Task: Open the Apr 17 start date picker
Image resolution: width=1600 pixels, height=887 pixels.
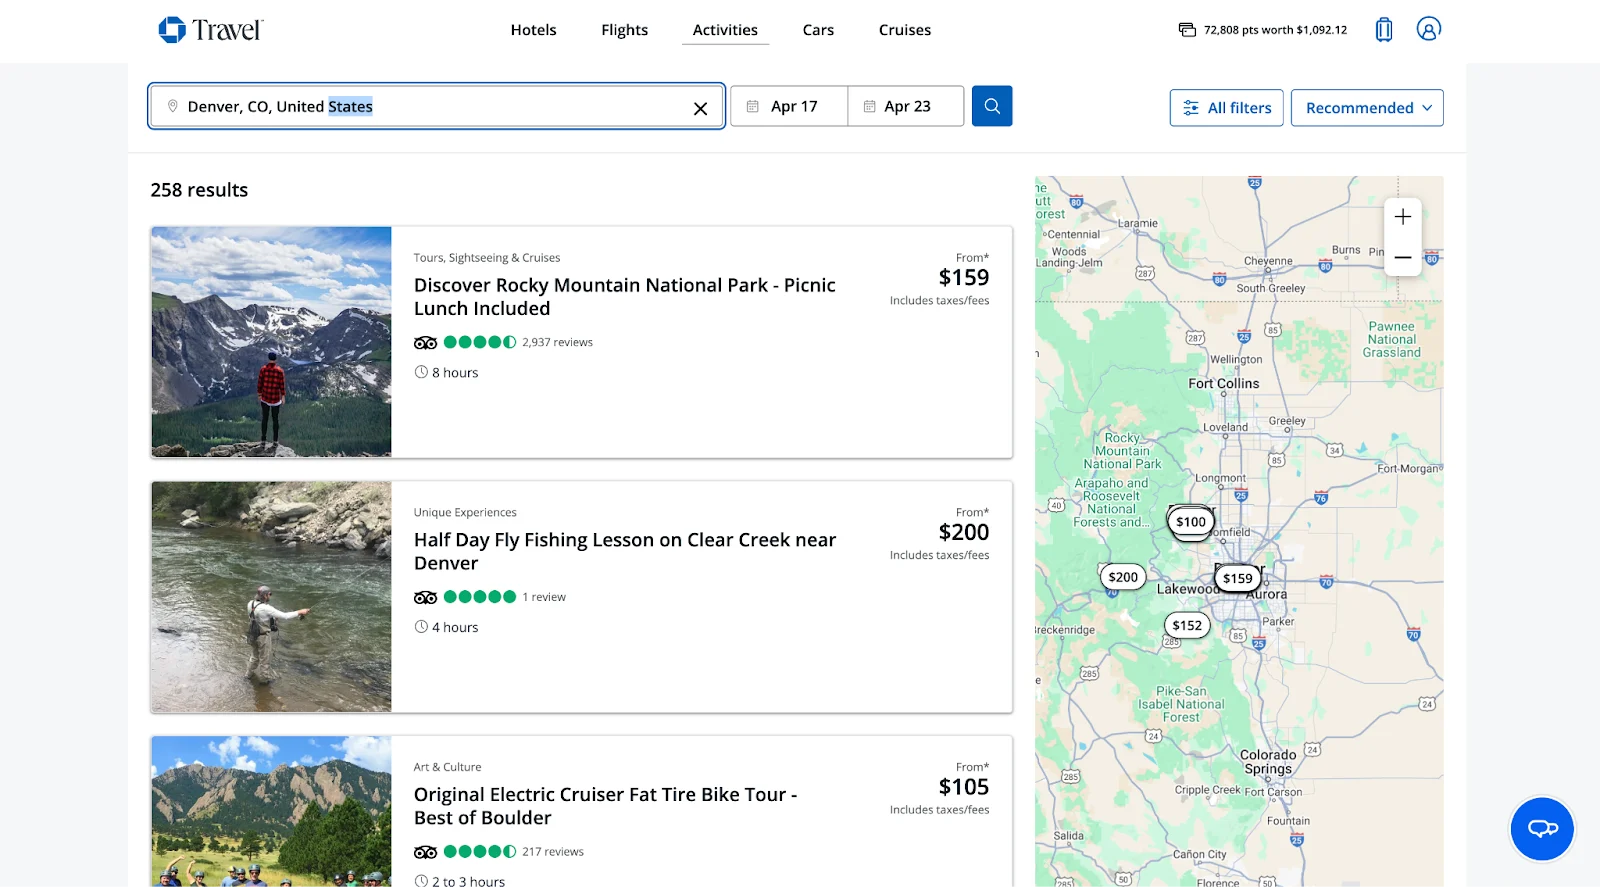Action: (x=789, y=106)
